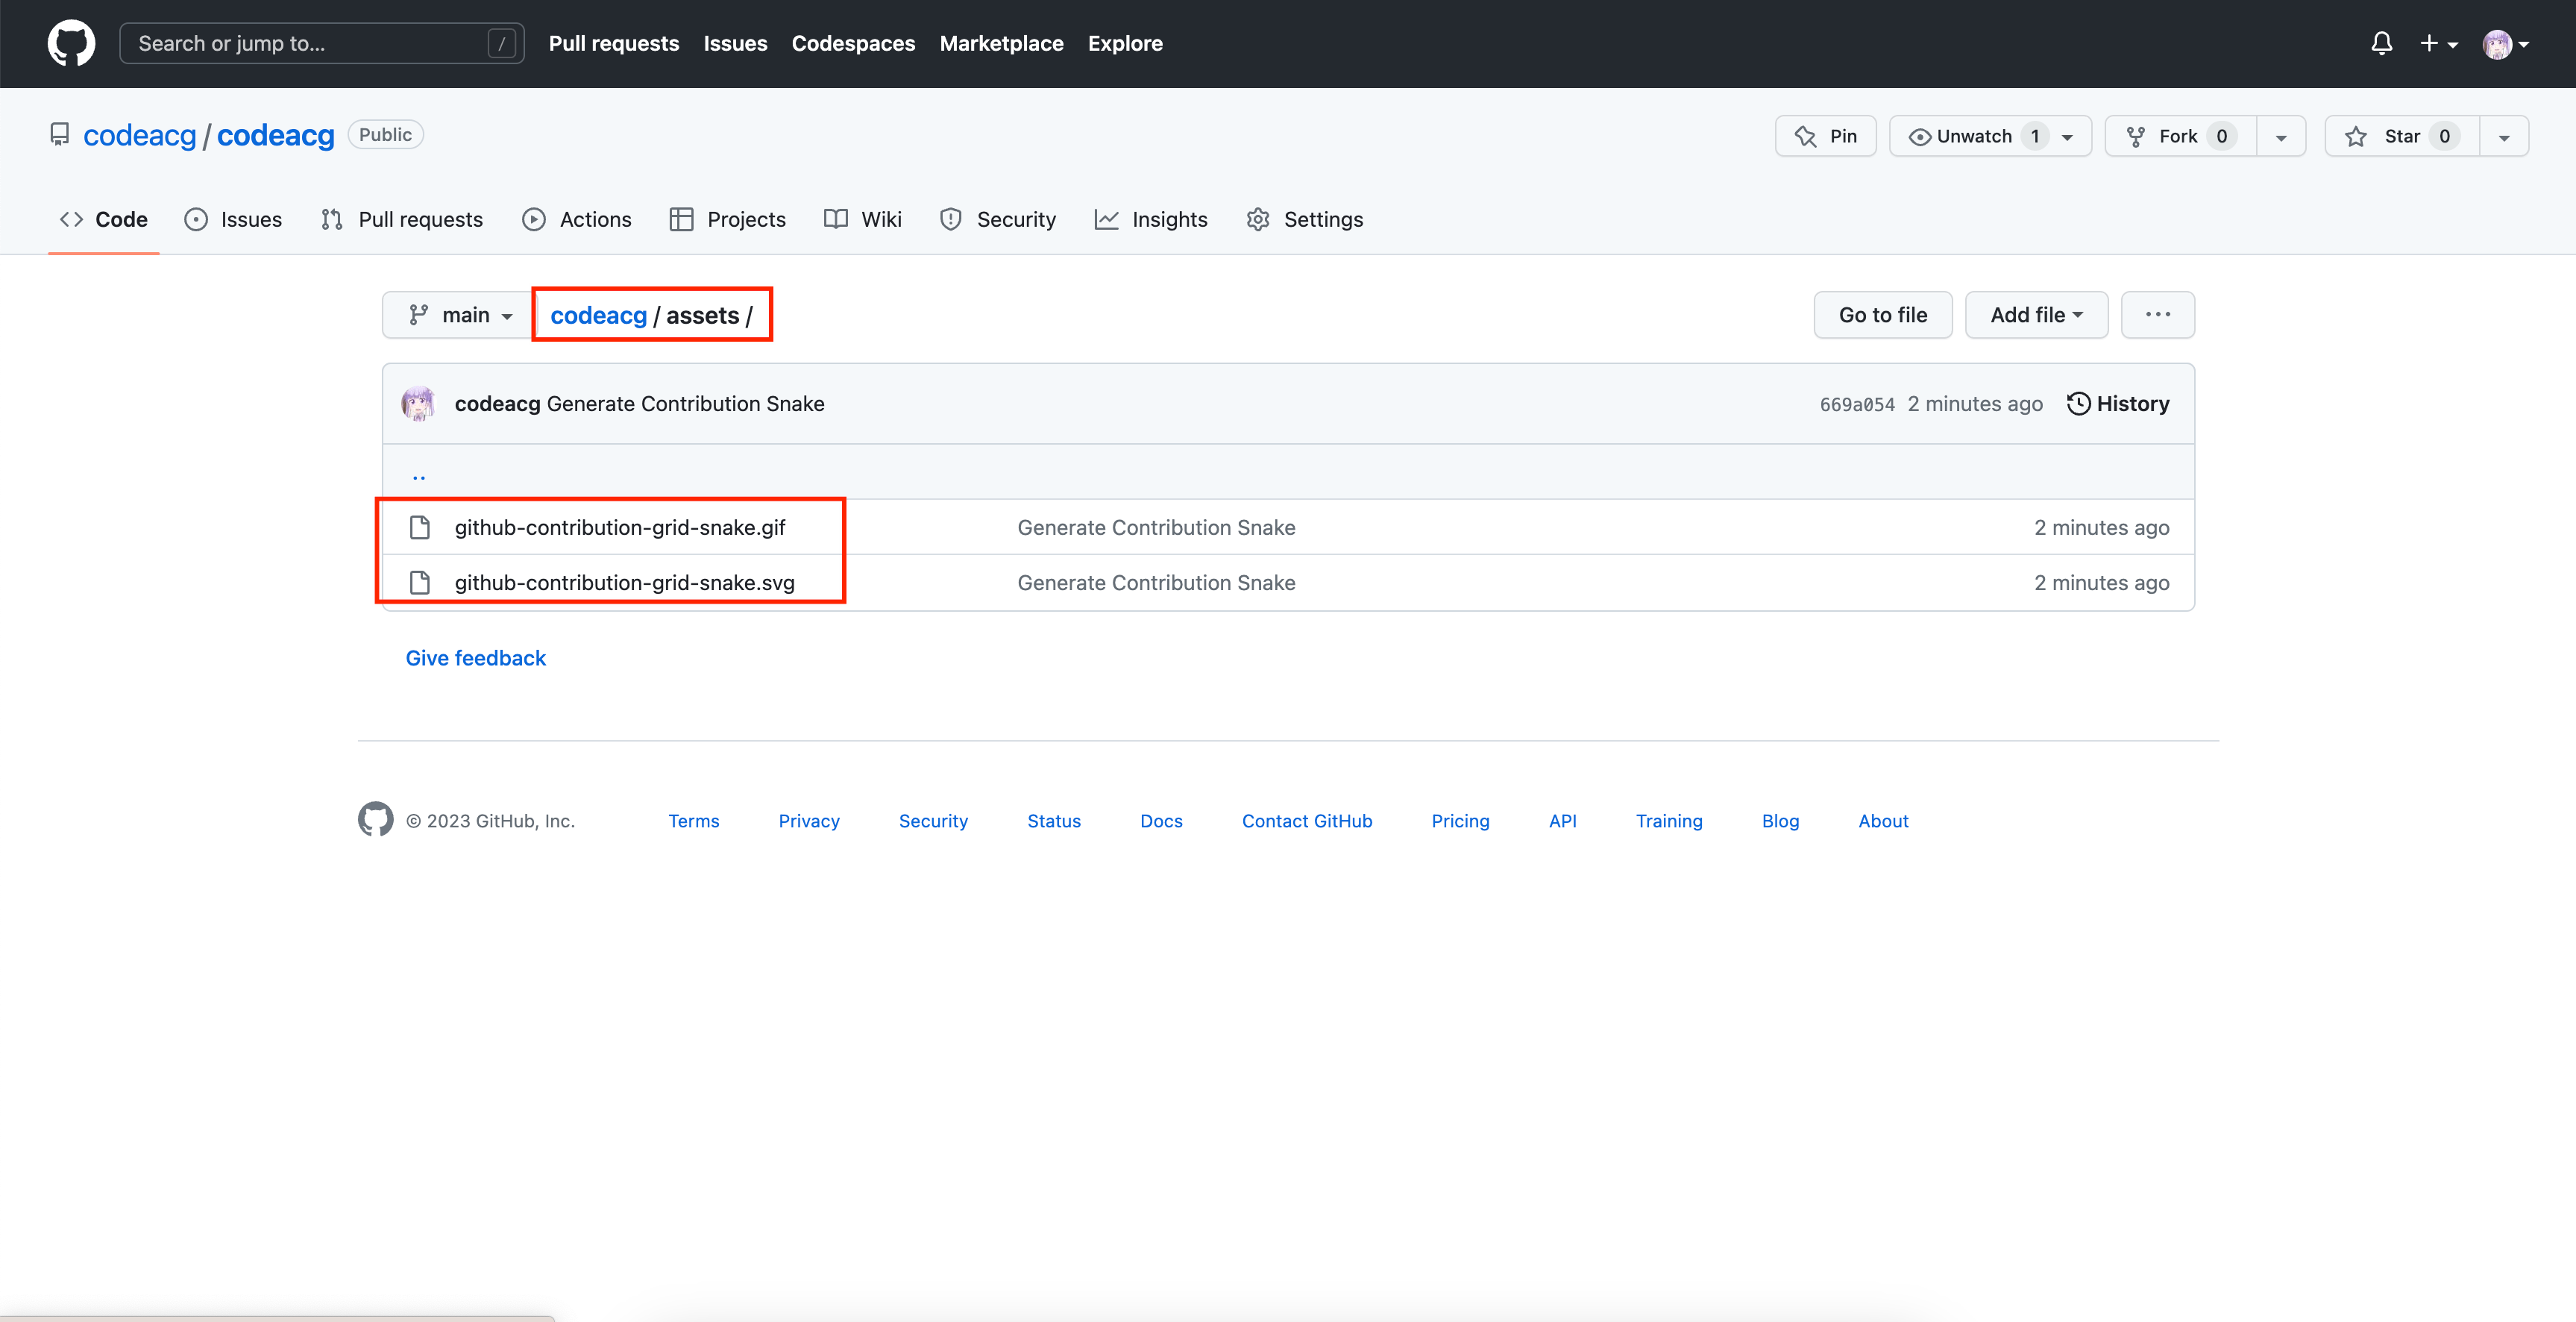
Task: Open the Docs footer link
Action: point(1161,820)
